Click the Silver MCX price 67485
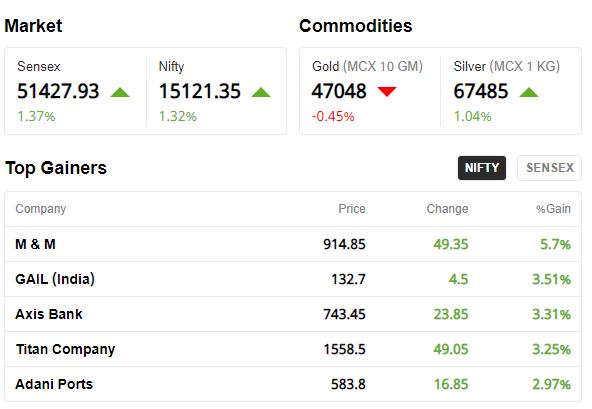Screen dimensions: 592x409 (x=481, y=91)
